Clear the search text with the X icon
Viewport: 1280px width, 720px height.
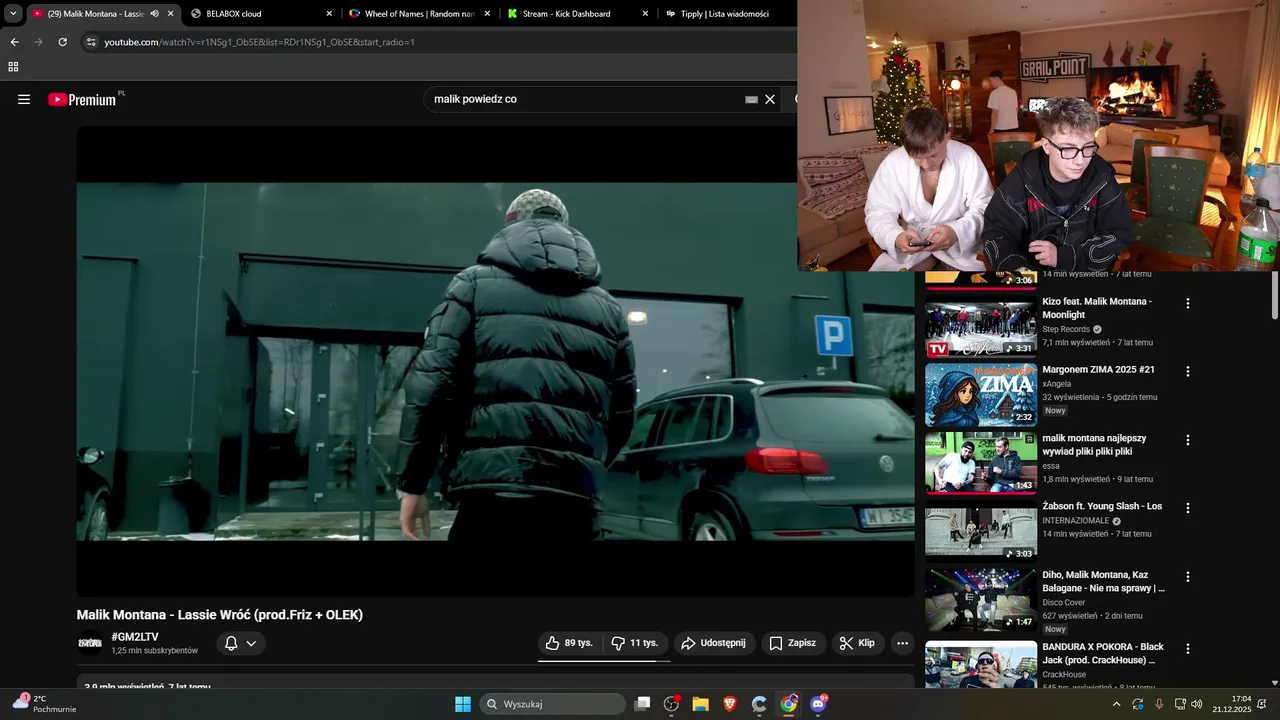click(770, 99)
